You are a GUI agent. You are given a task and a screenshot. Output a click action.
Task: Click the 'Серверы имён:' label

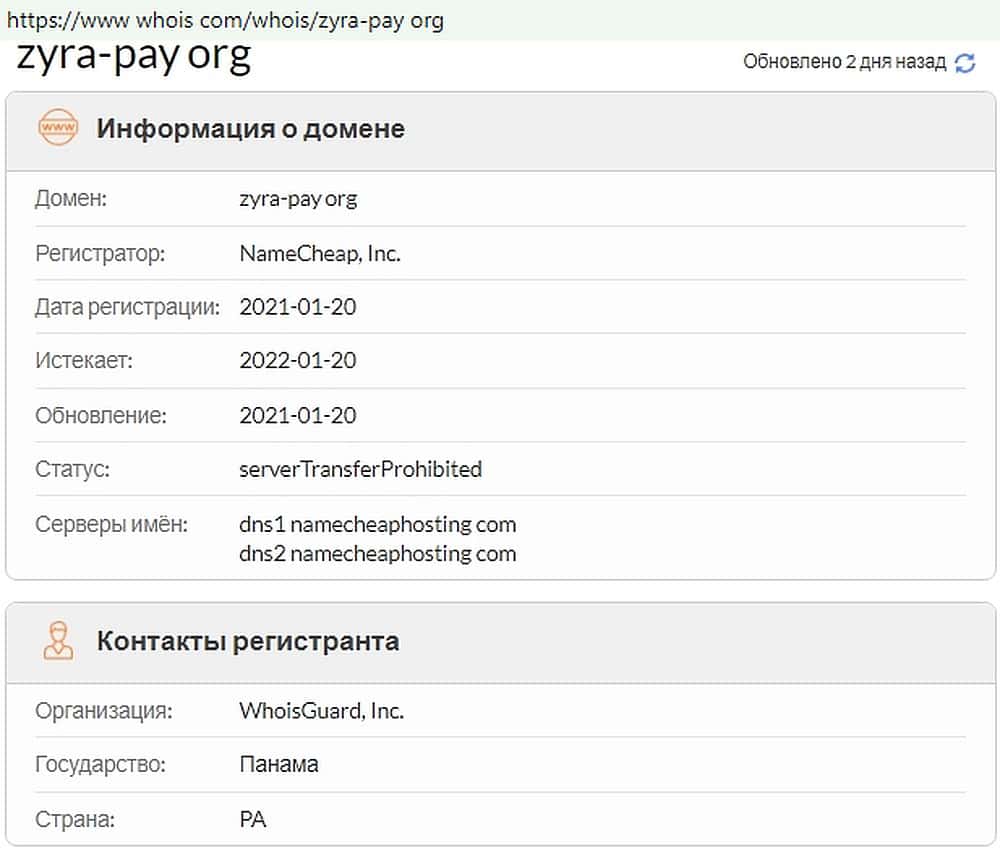[111, 524]
